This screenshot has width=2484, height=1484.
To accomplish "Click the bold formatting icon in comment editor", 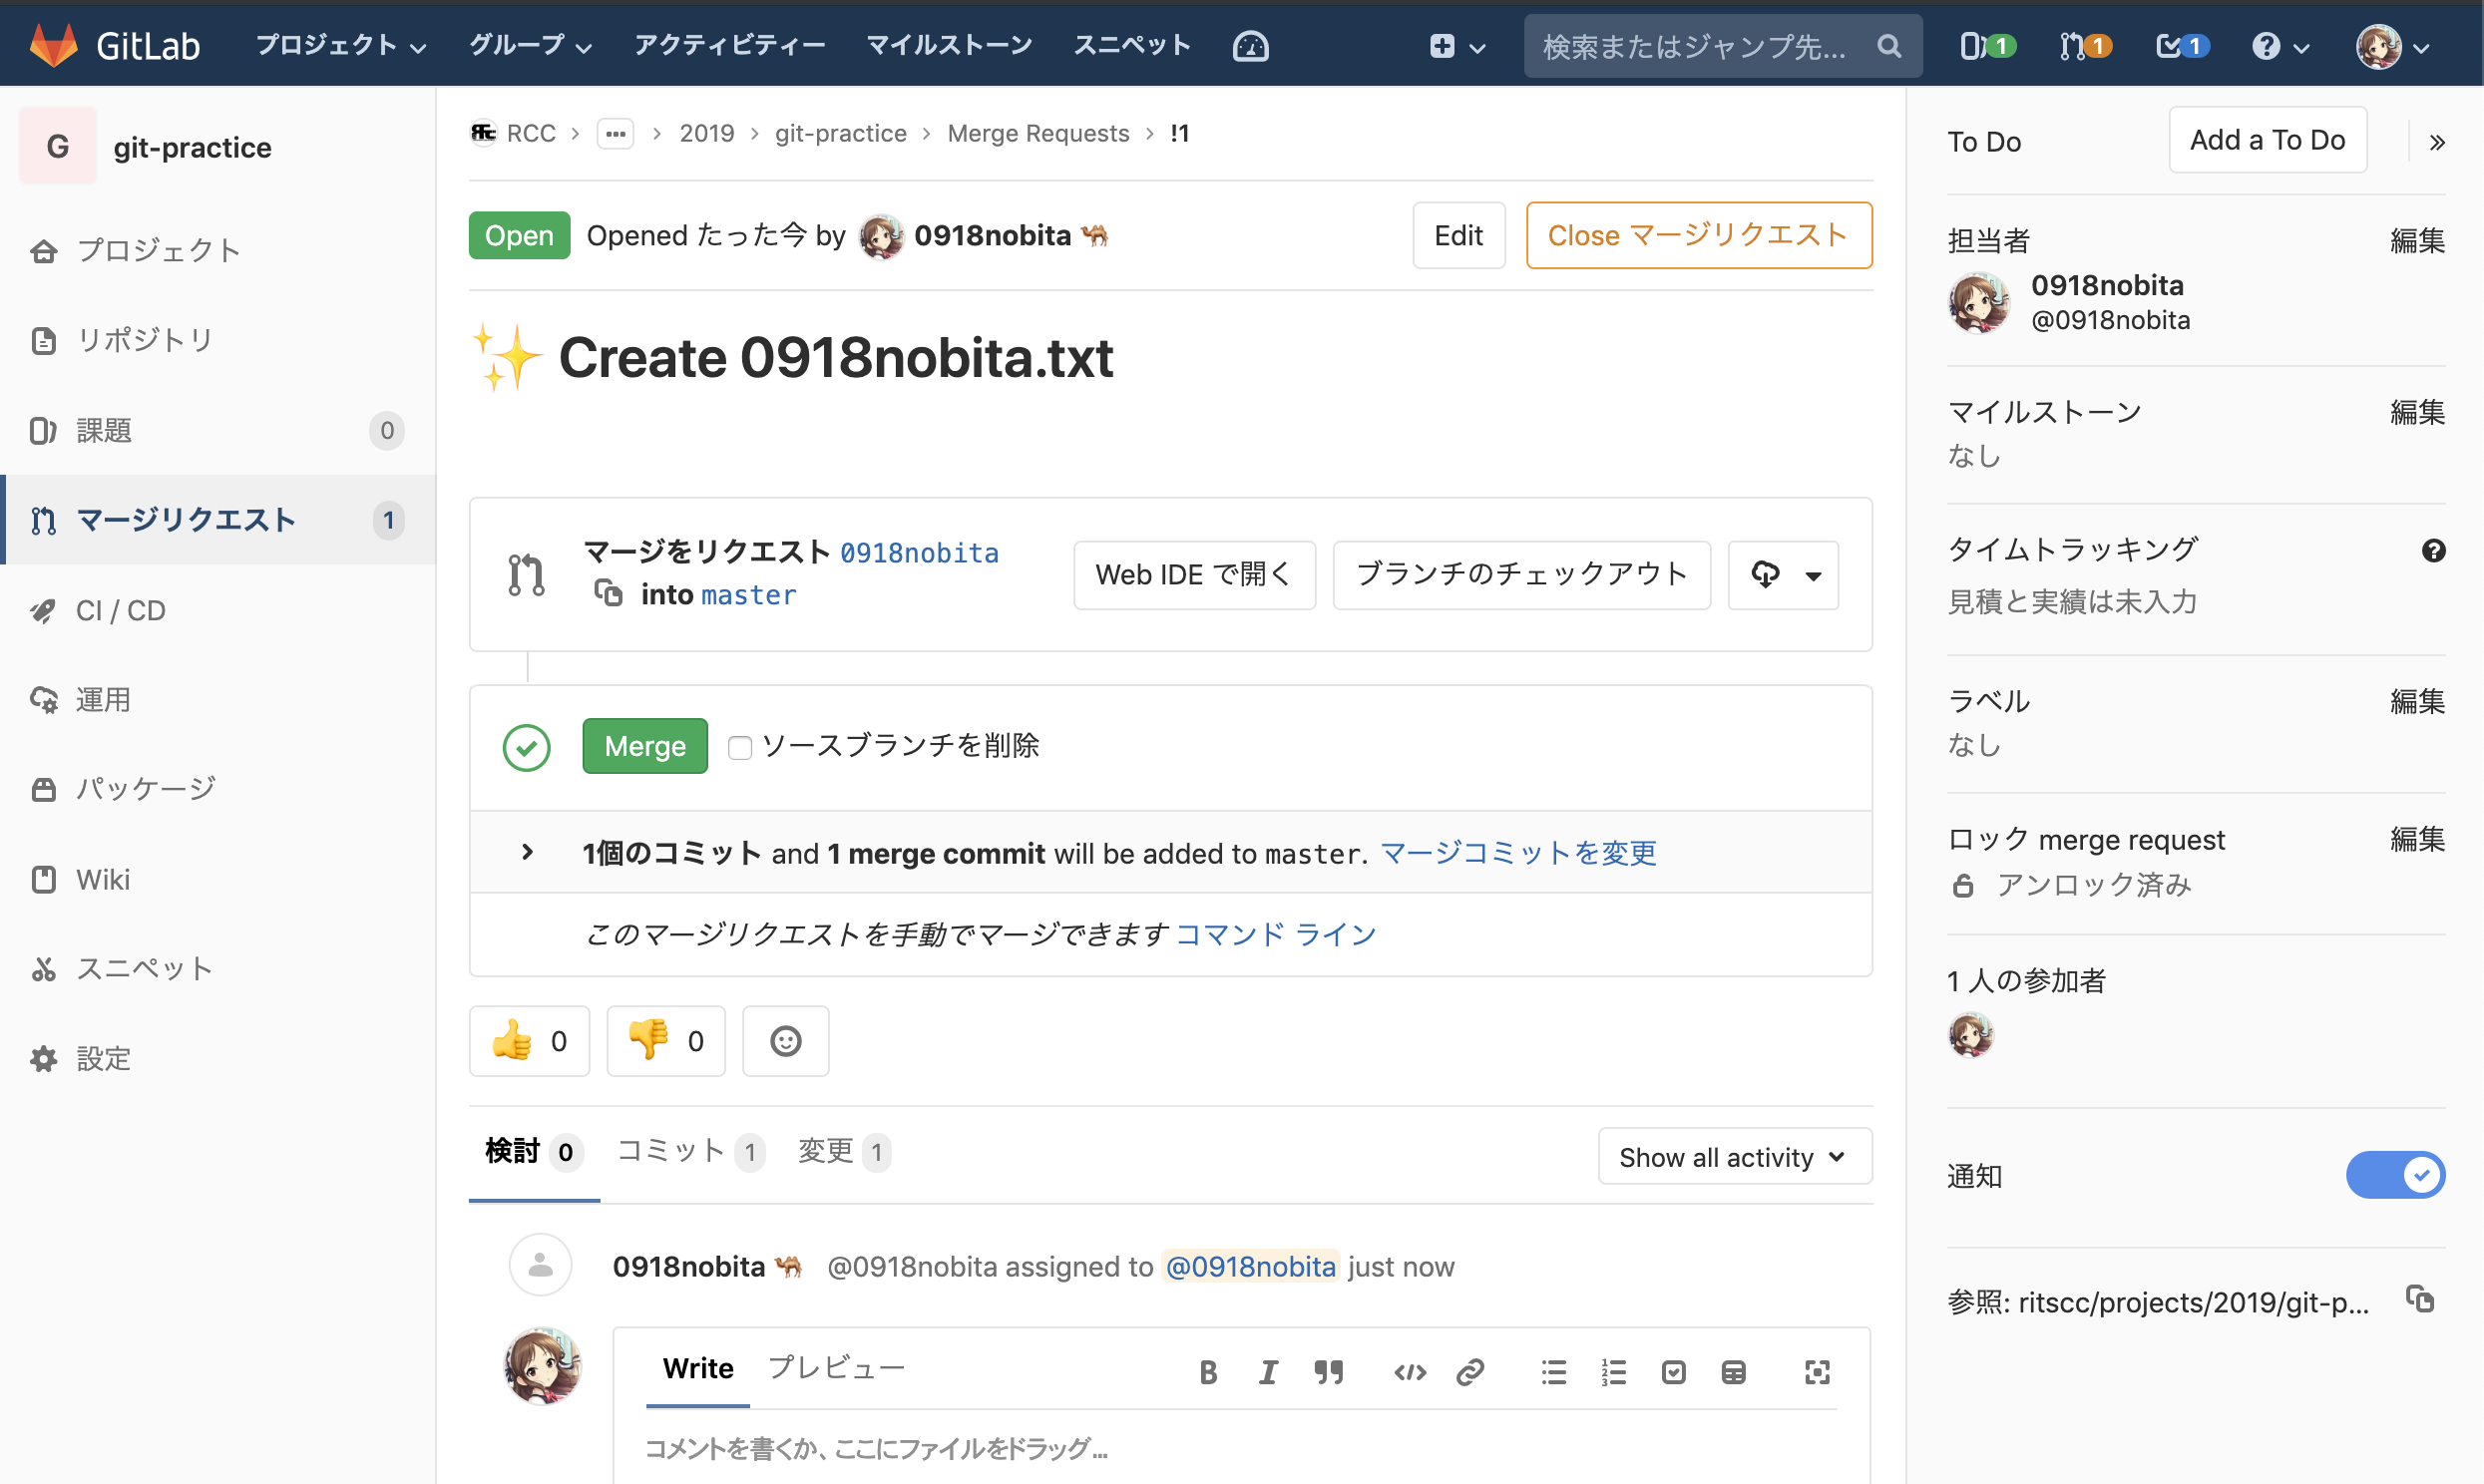I will pos(1205,1371).
